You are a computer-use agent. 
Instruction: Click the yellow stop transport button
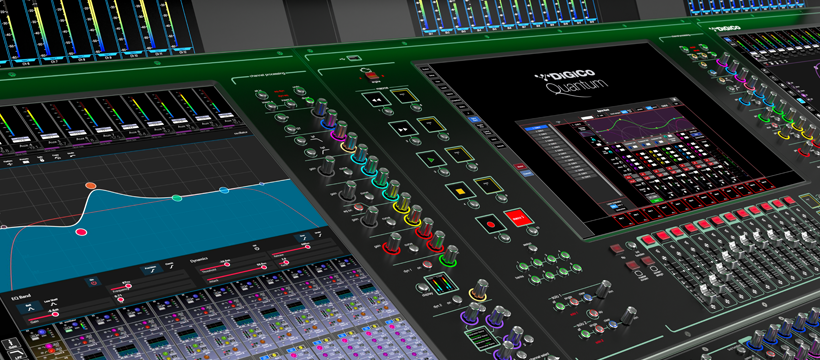tap(460, 192)
